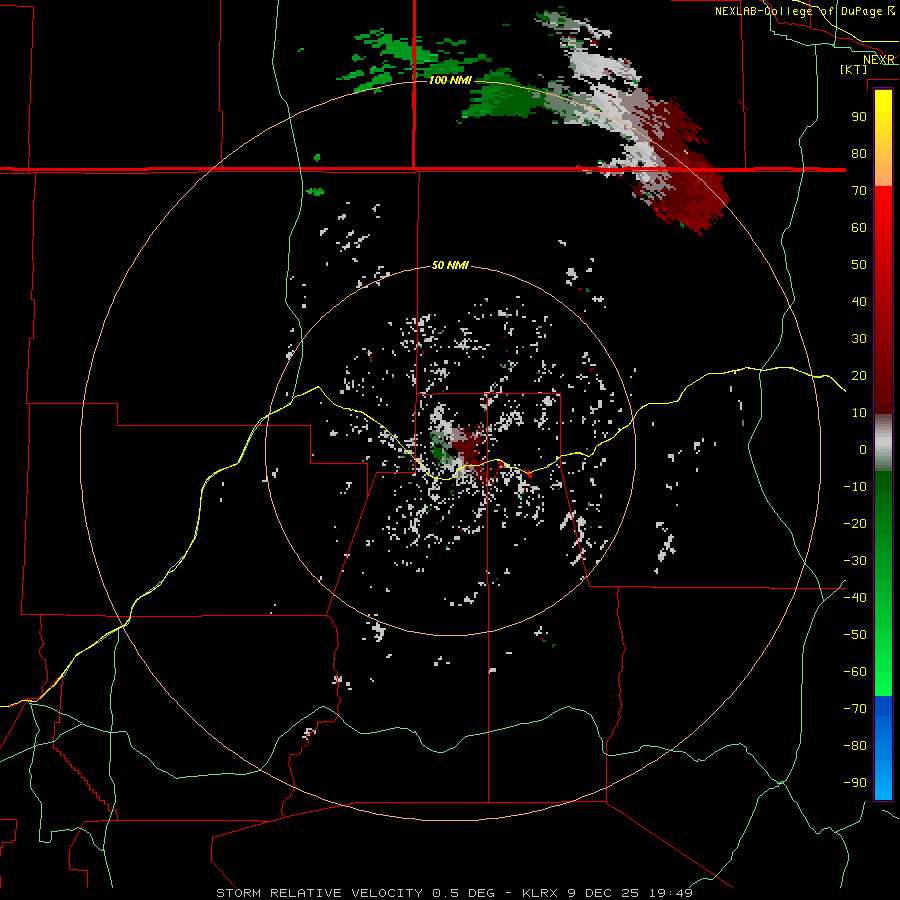Select the 100 NMI range ring label
The image size is (900, 900).
click(450, 80)
